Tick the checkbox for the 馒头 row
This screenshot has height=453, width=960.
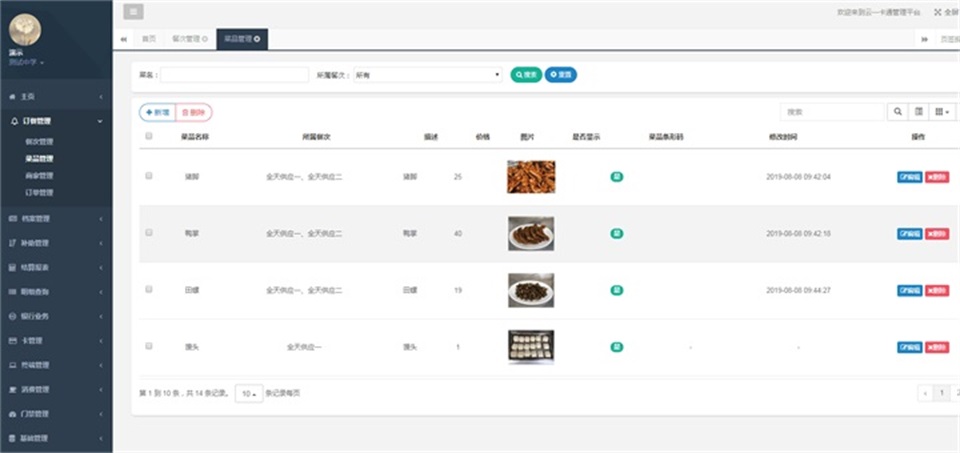(x=149, y=346)
